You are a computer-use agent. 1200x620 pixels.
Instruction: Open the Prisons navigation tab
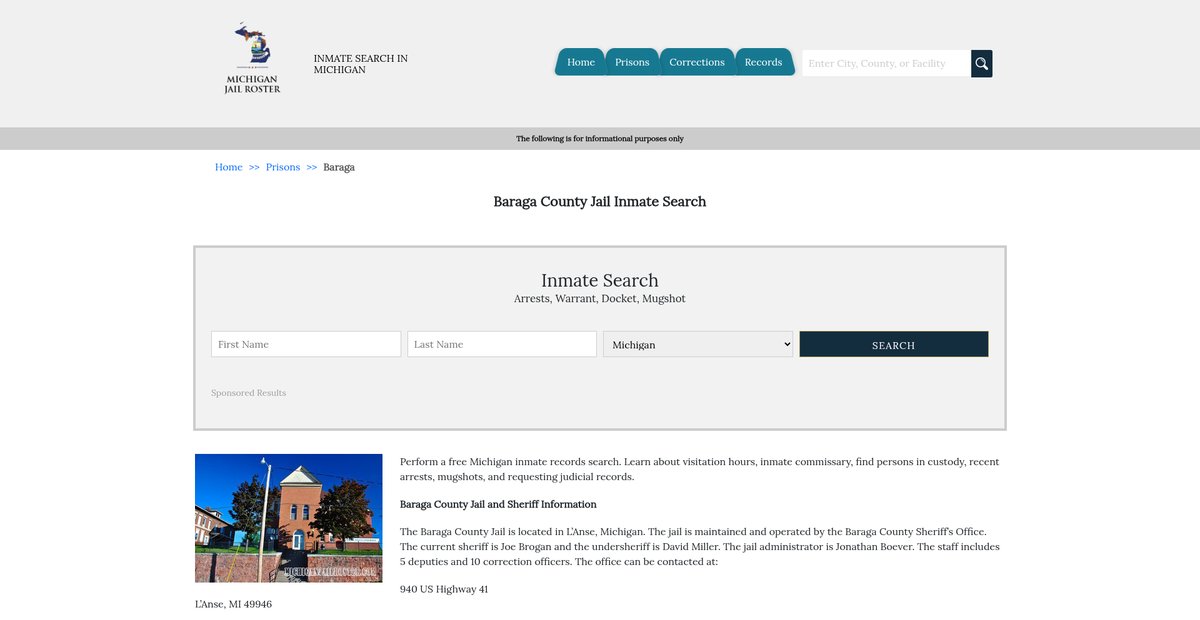pos(632,62)
